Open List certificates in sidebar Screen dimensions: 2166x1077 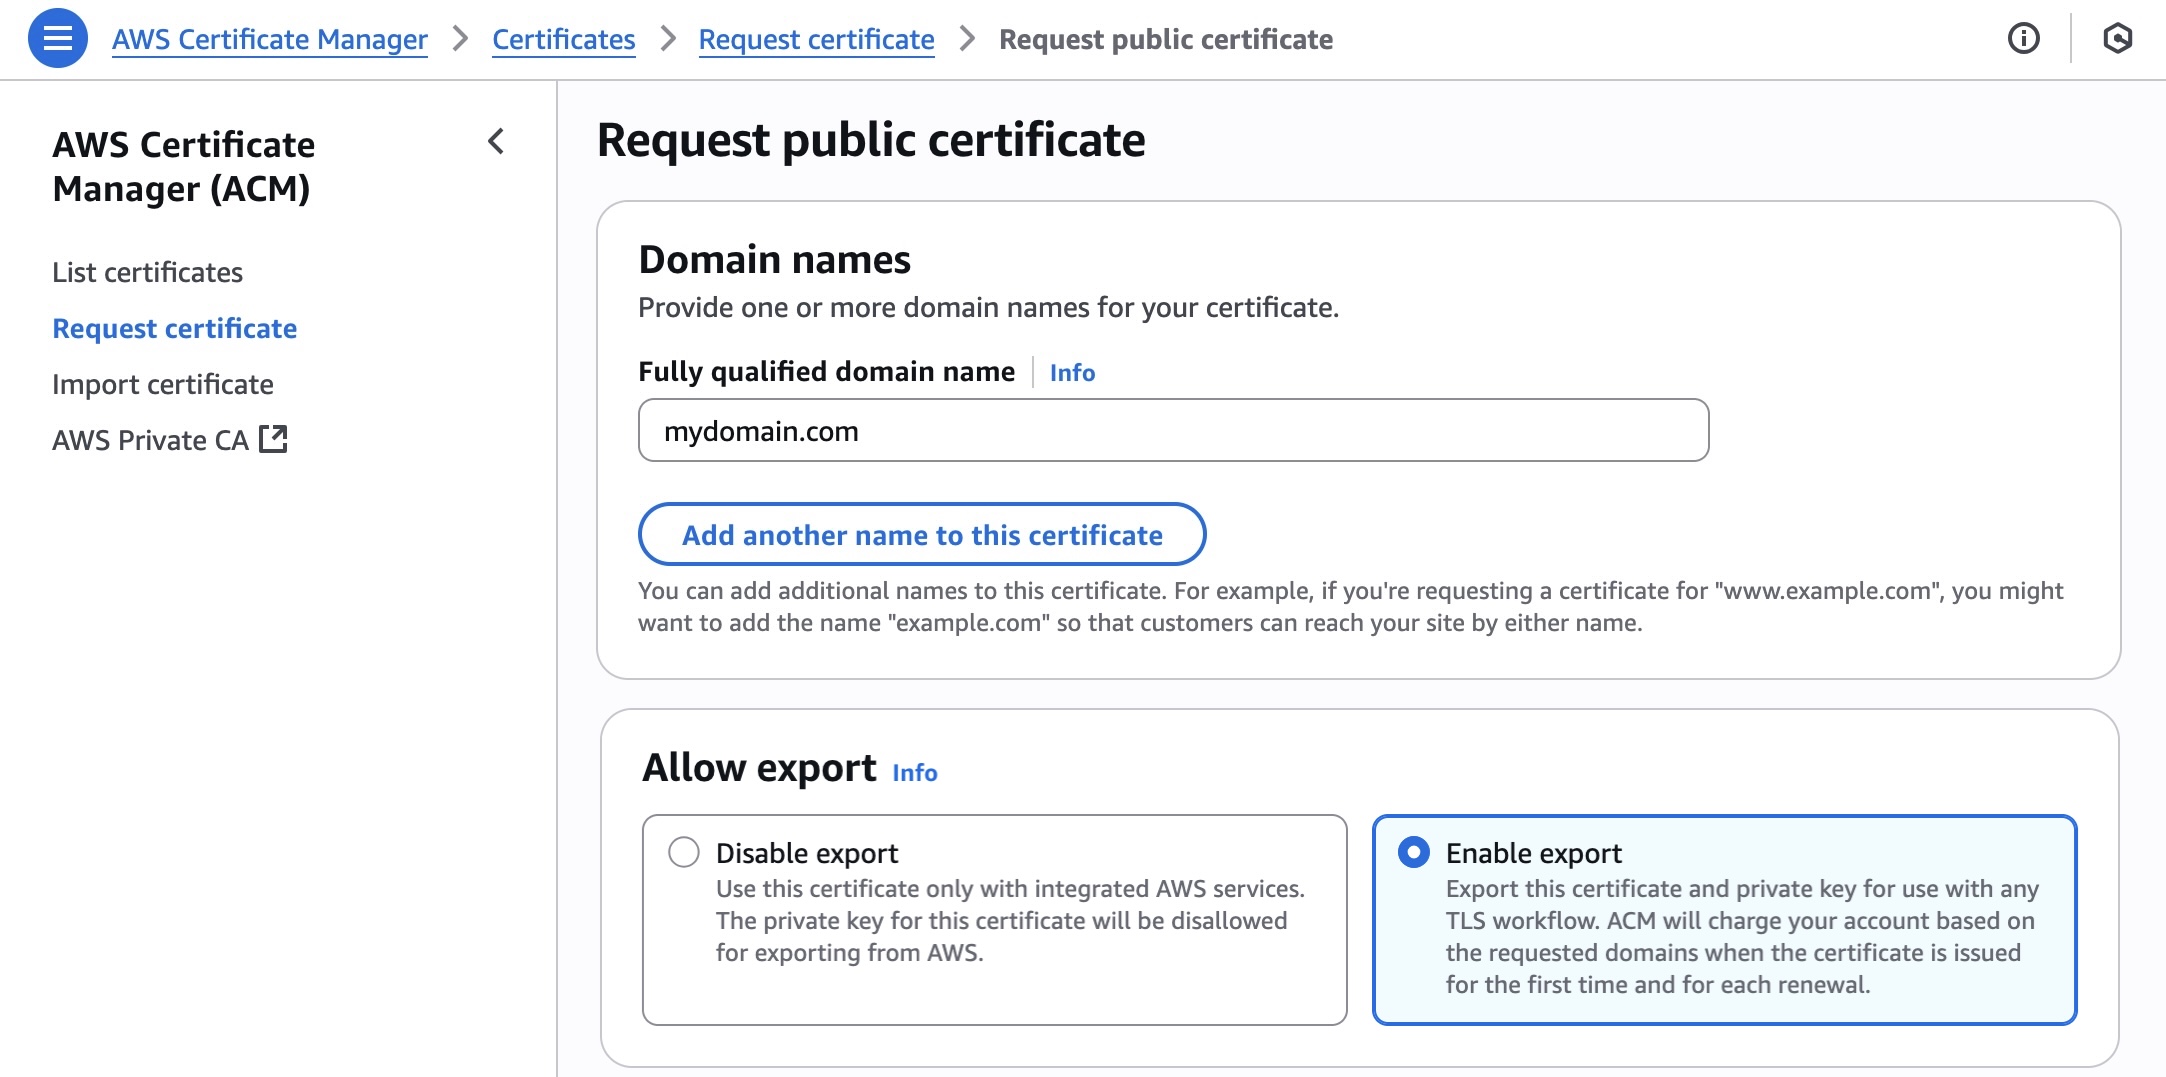pos(148,272)
